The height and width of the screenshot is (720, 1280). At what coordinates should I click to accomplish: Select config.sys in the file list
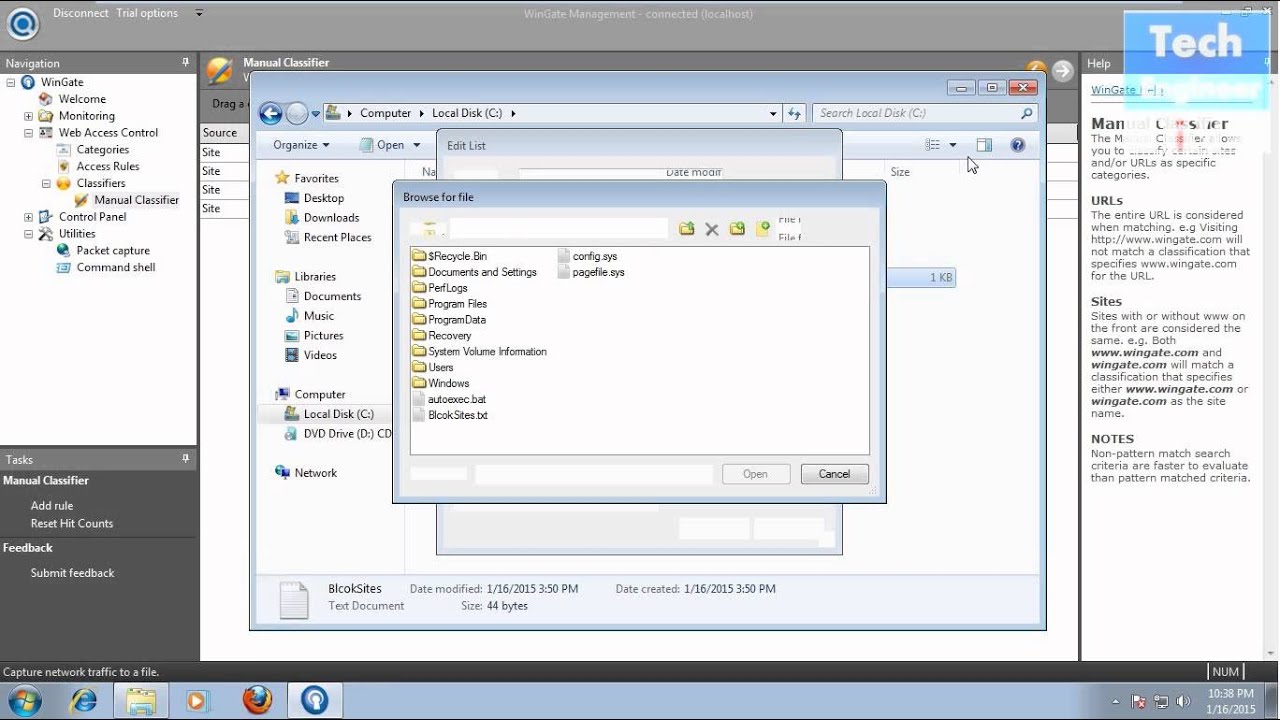(x=587, y=256)
